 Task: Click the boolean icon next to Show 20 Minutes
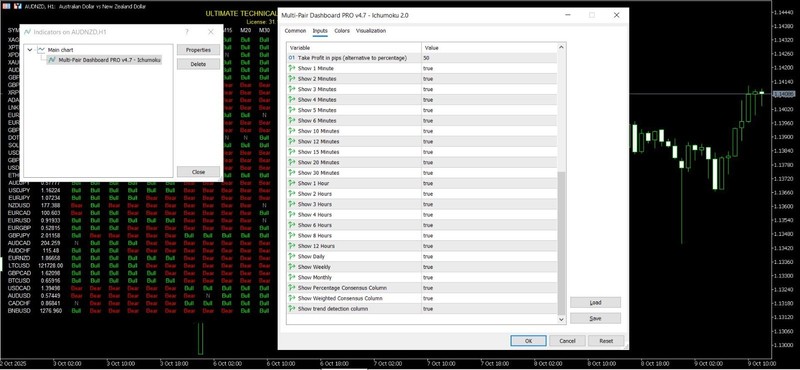click(x=292, y=162)
